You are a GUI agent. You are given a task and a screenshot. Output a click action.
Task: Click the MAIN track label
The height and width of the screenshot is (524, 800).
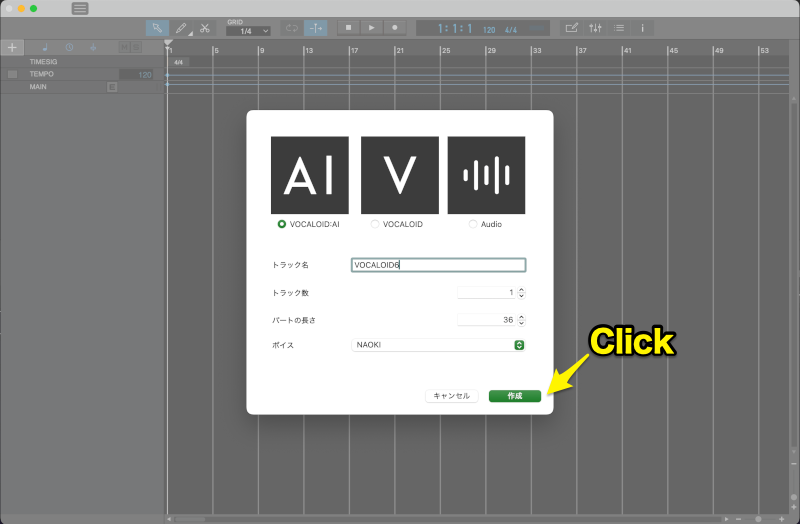(x=38, y=87)
